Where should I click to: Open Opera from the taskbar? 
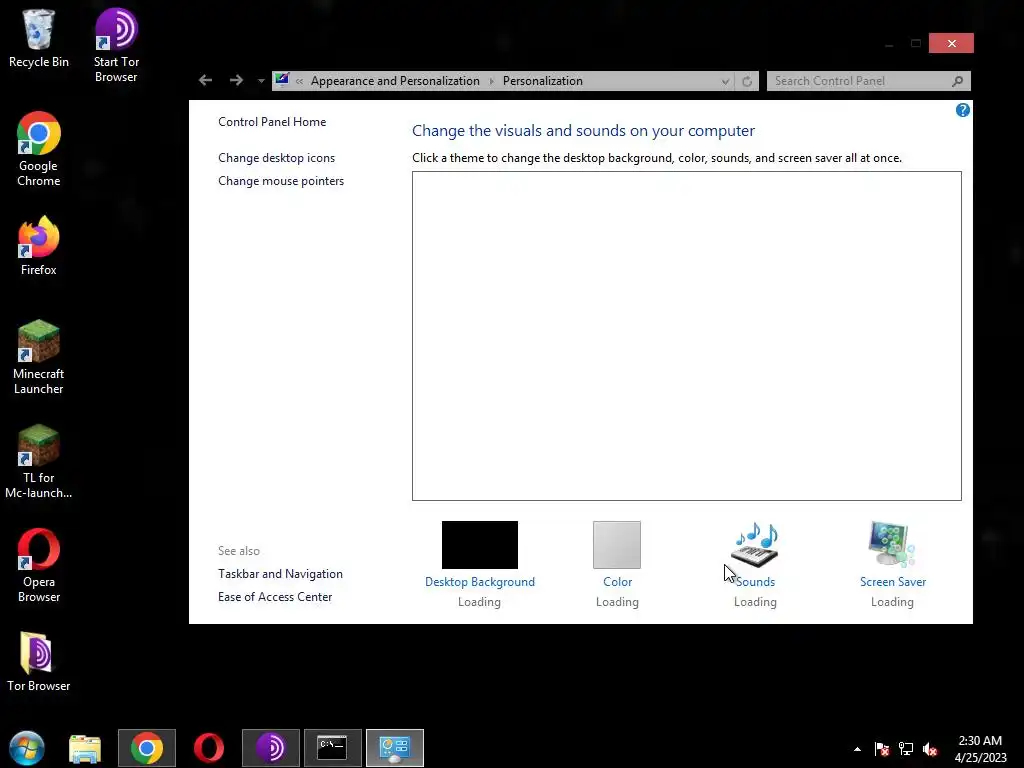click(x=209, y=748)
